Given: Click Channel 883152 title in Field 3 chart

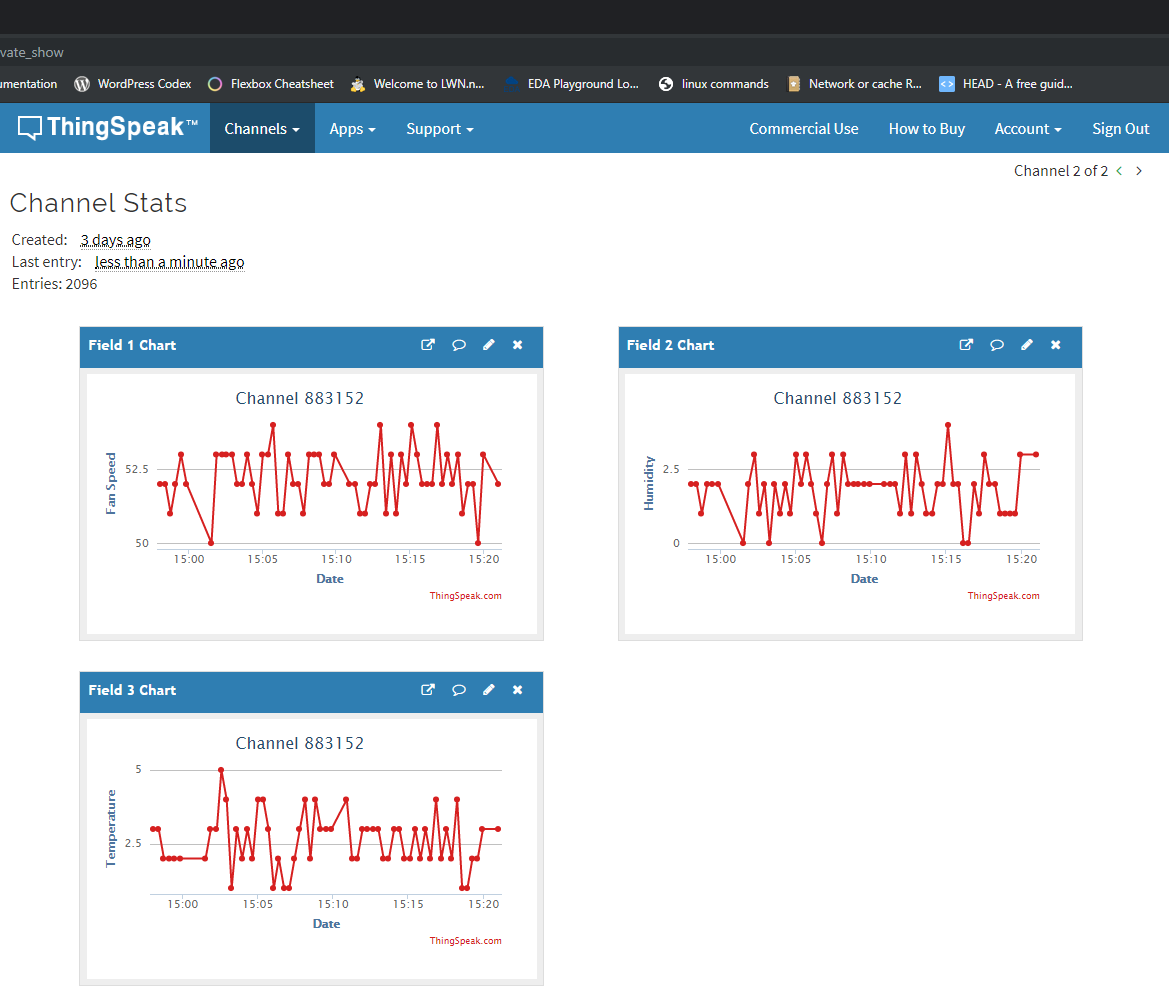Looking at the screenshot, I should point(300,743).
